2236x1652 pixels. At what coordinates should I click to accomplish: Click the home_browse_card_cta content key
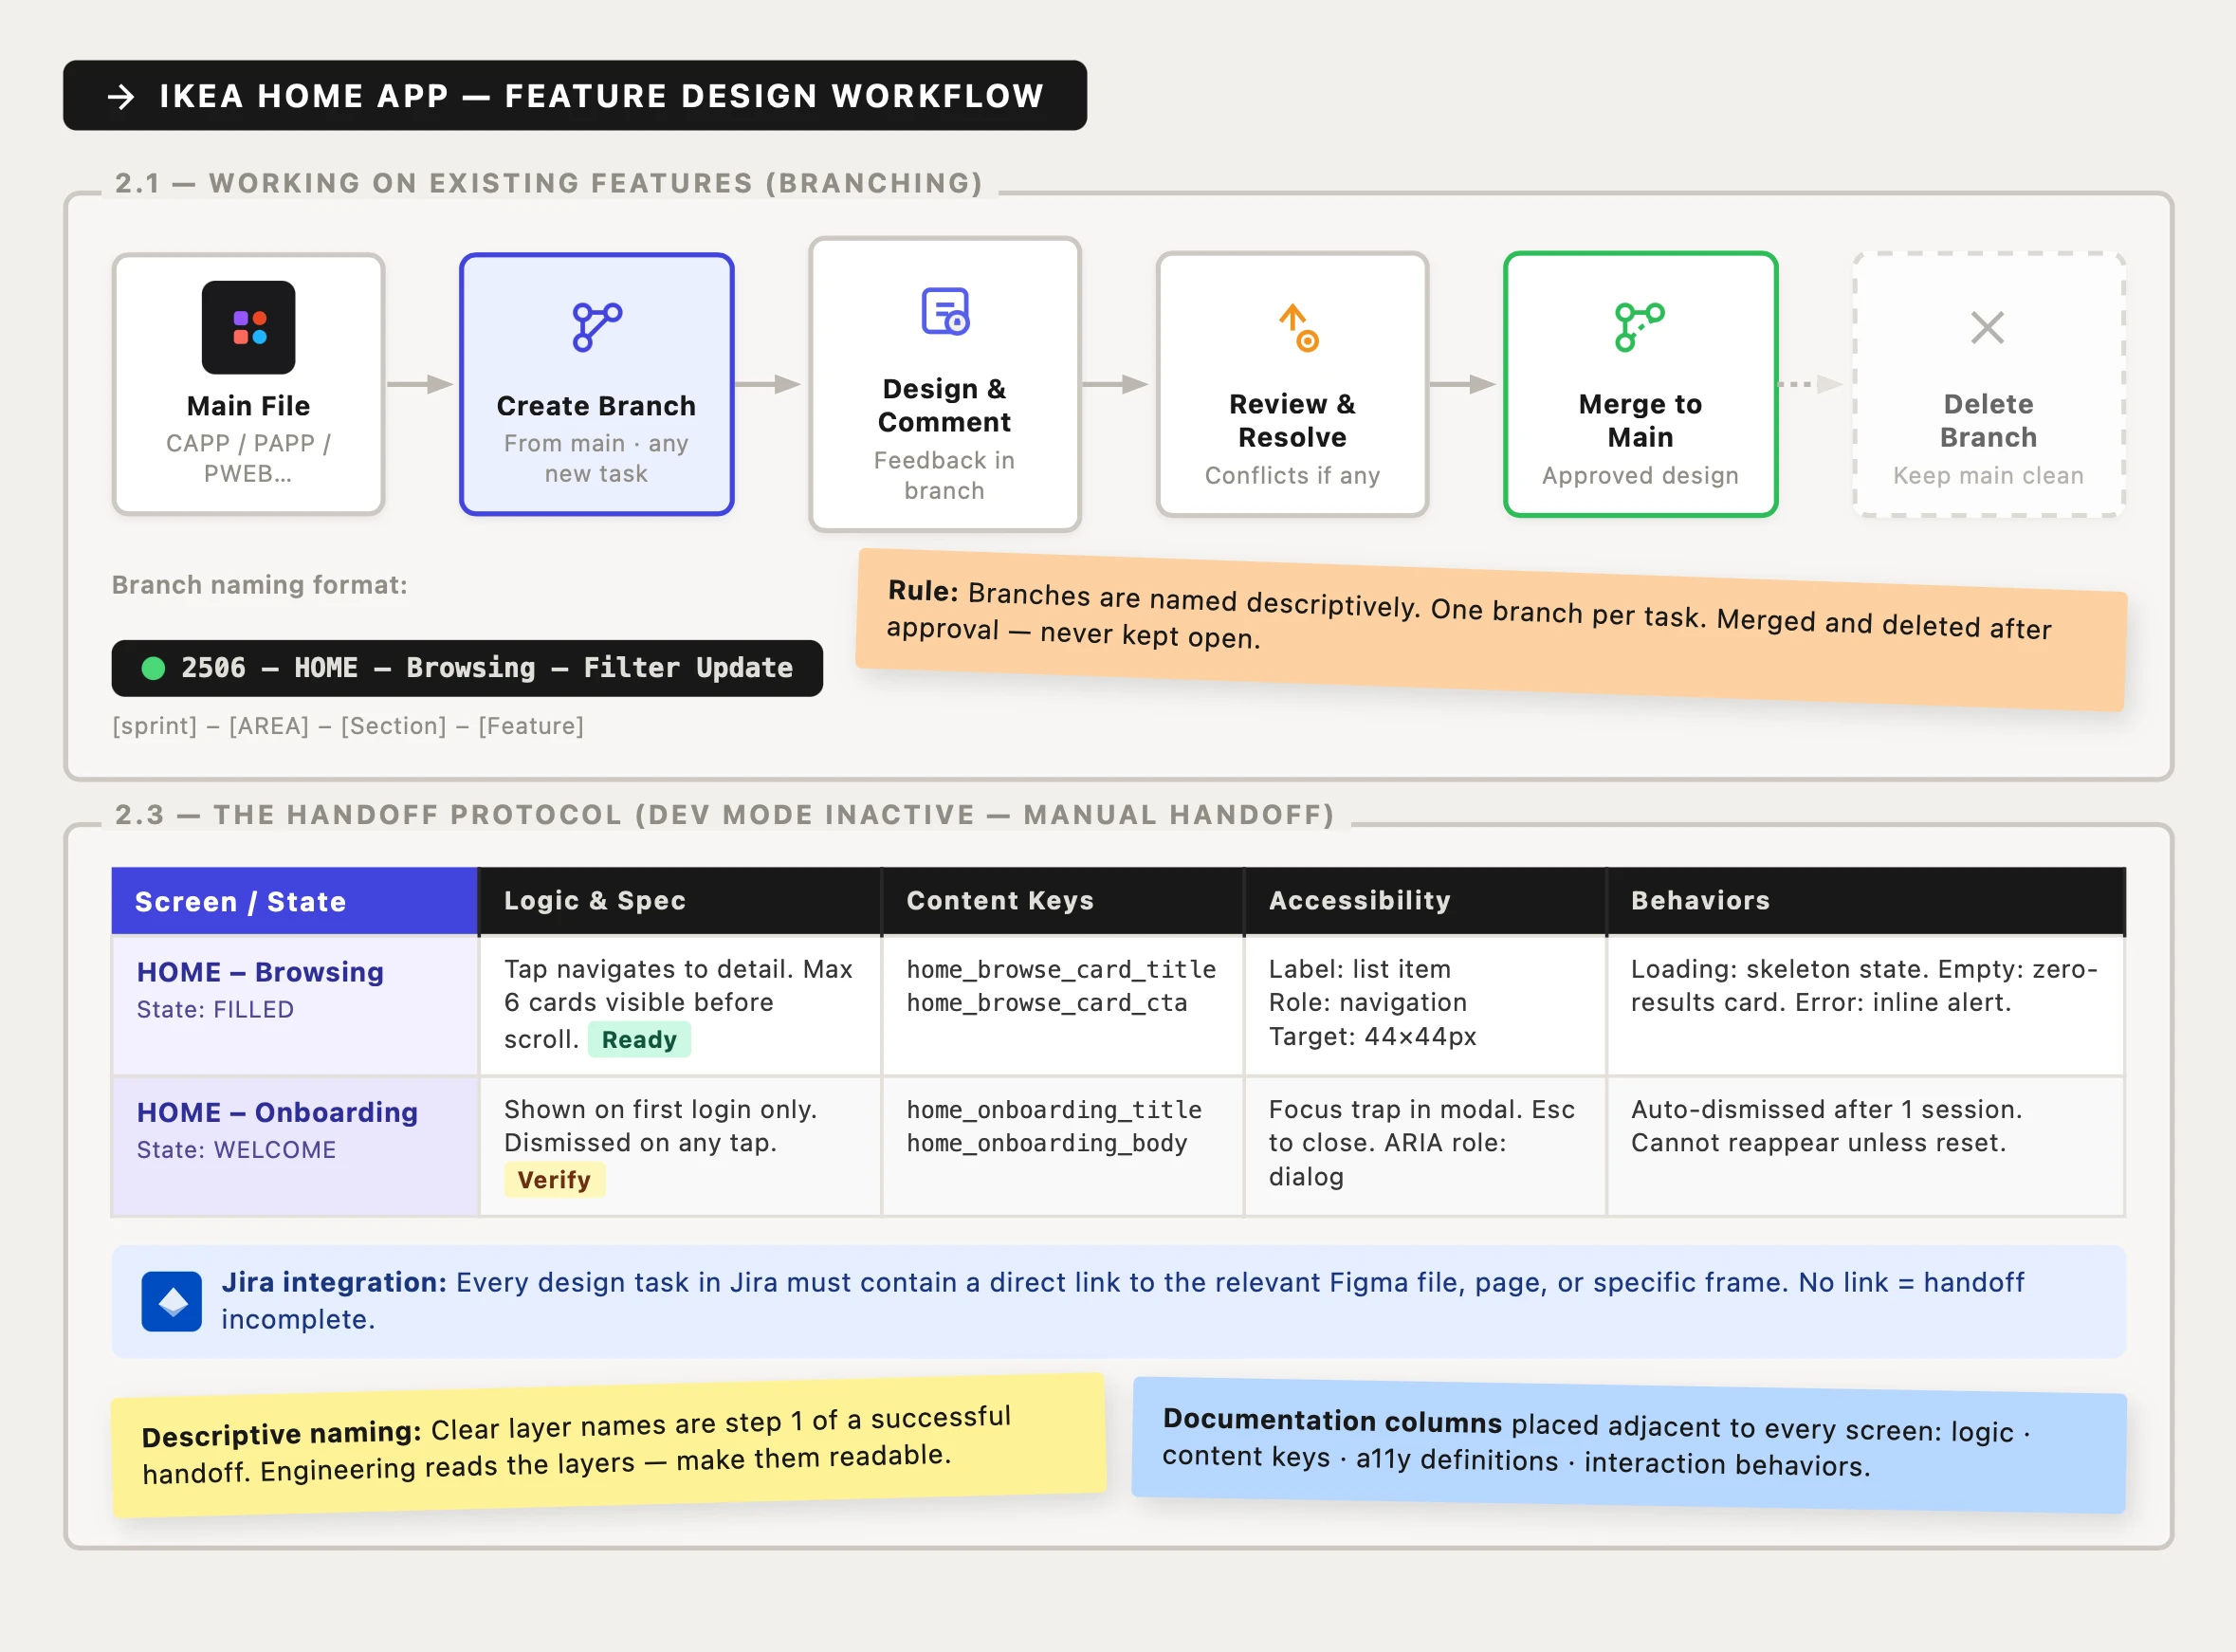1047,1002
